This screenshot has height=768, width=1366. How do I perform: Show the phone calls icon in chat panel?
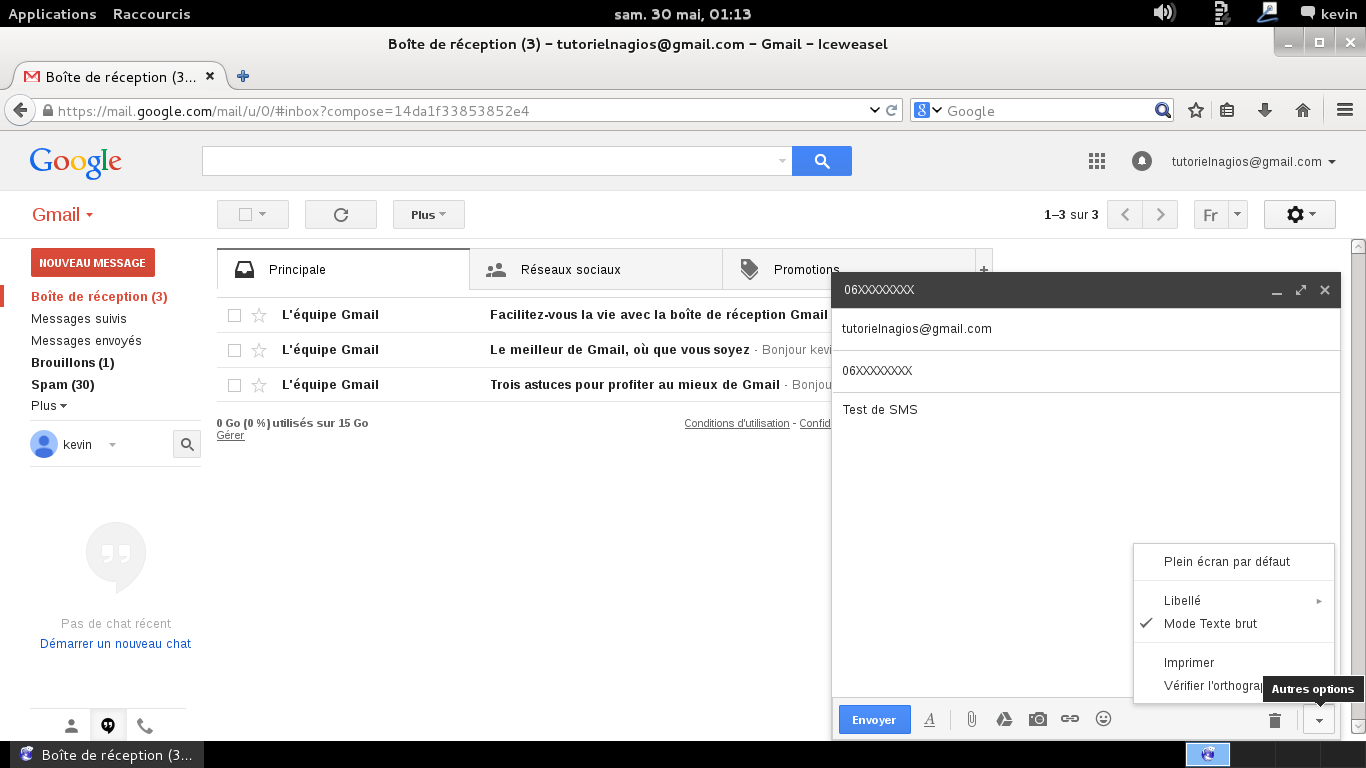click(x=145, y=726)
